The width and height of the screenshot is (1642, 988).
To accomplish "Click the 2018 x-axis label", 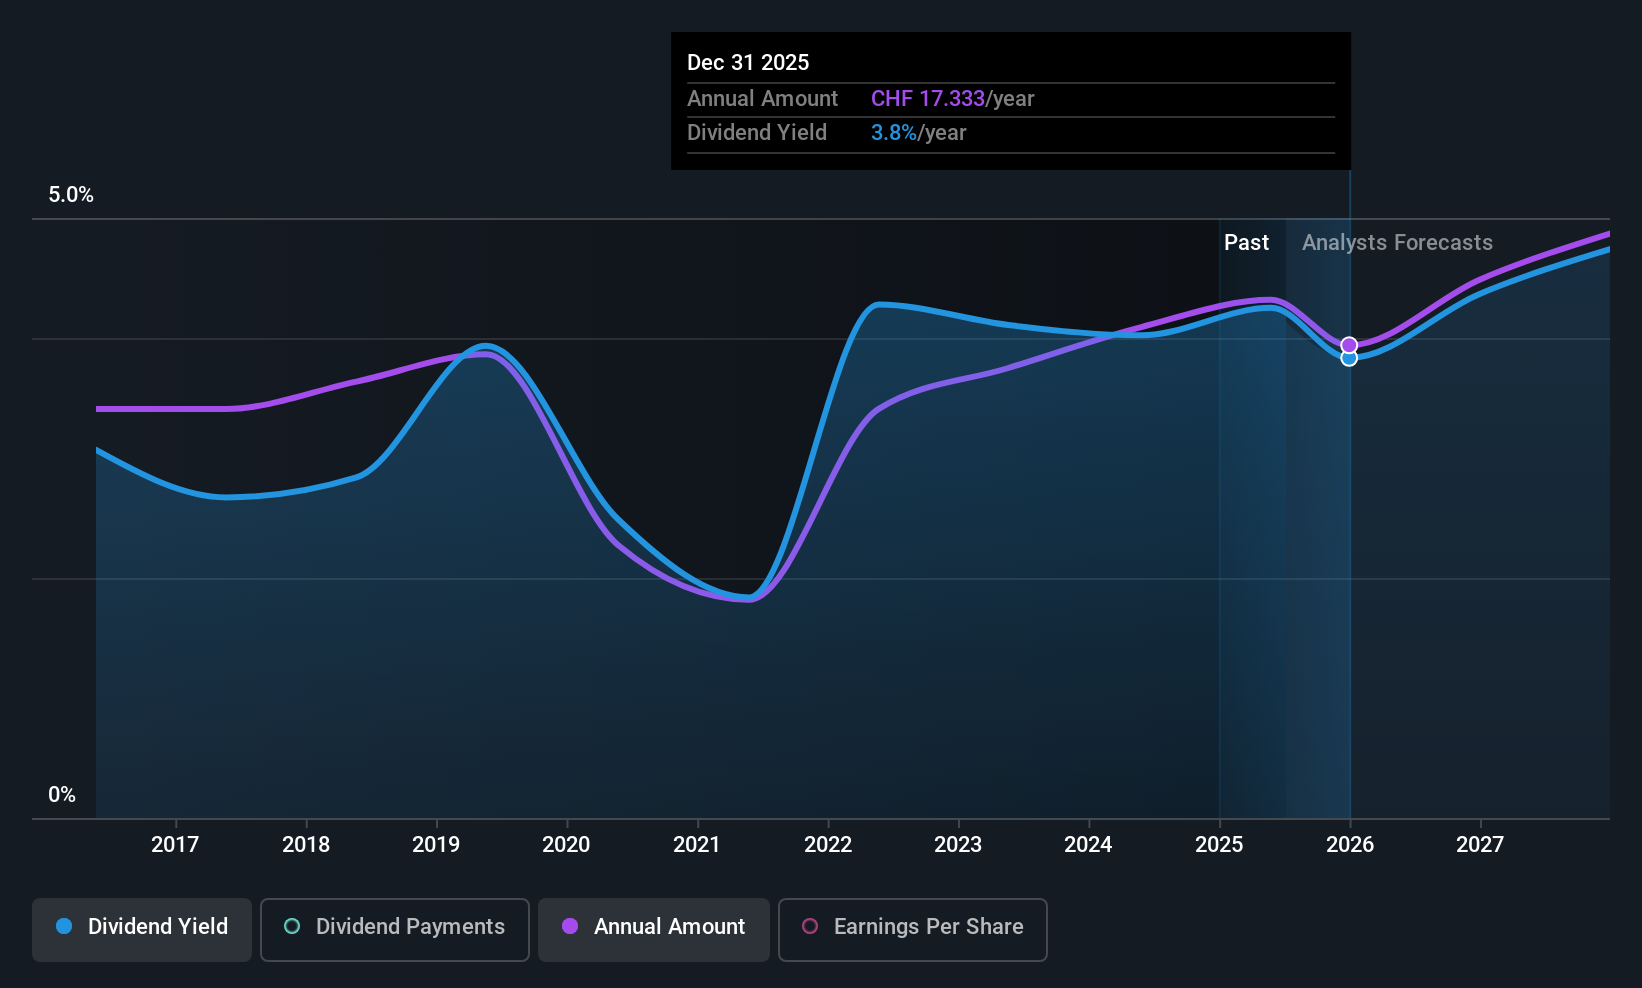I will pos(306,845).
